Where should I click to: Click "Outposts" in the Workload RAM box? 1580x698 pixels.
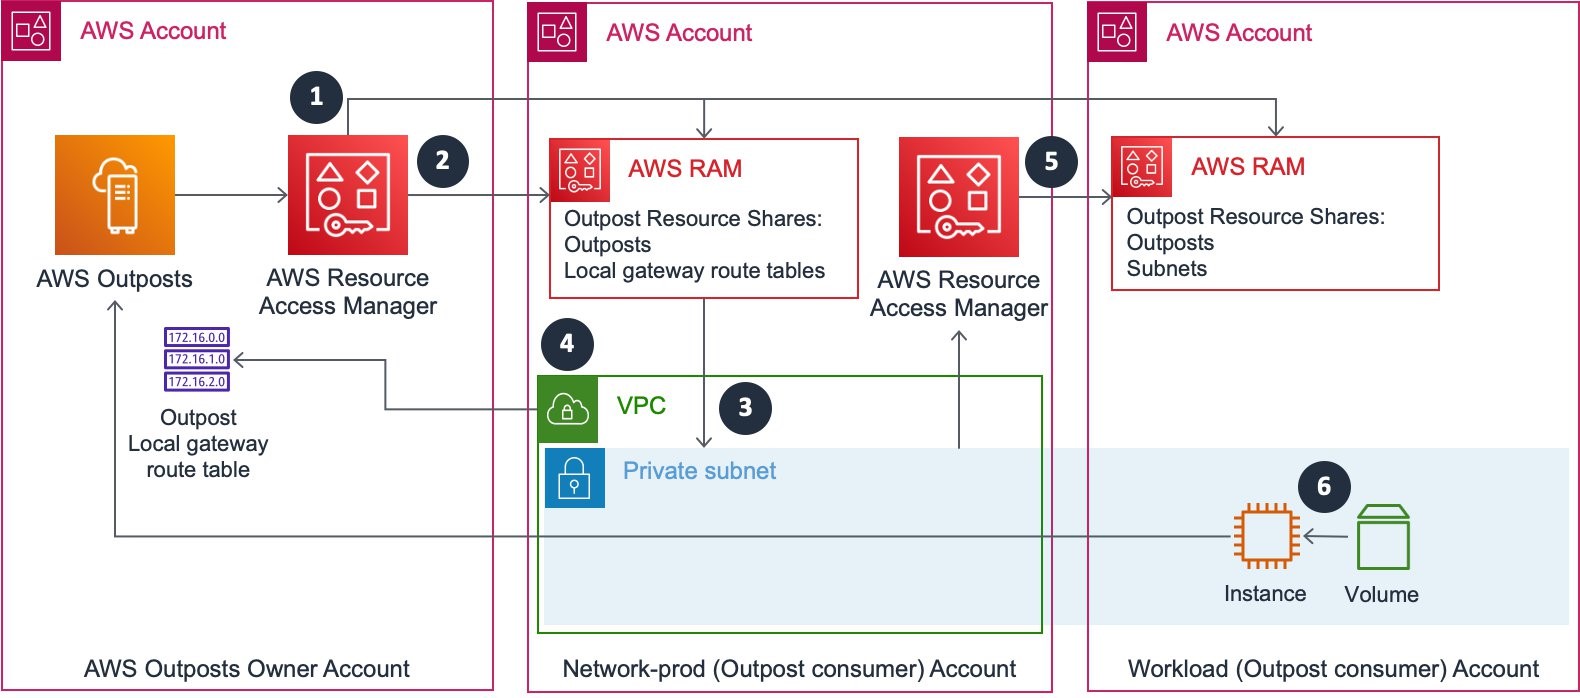1170,243
